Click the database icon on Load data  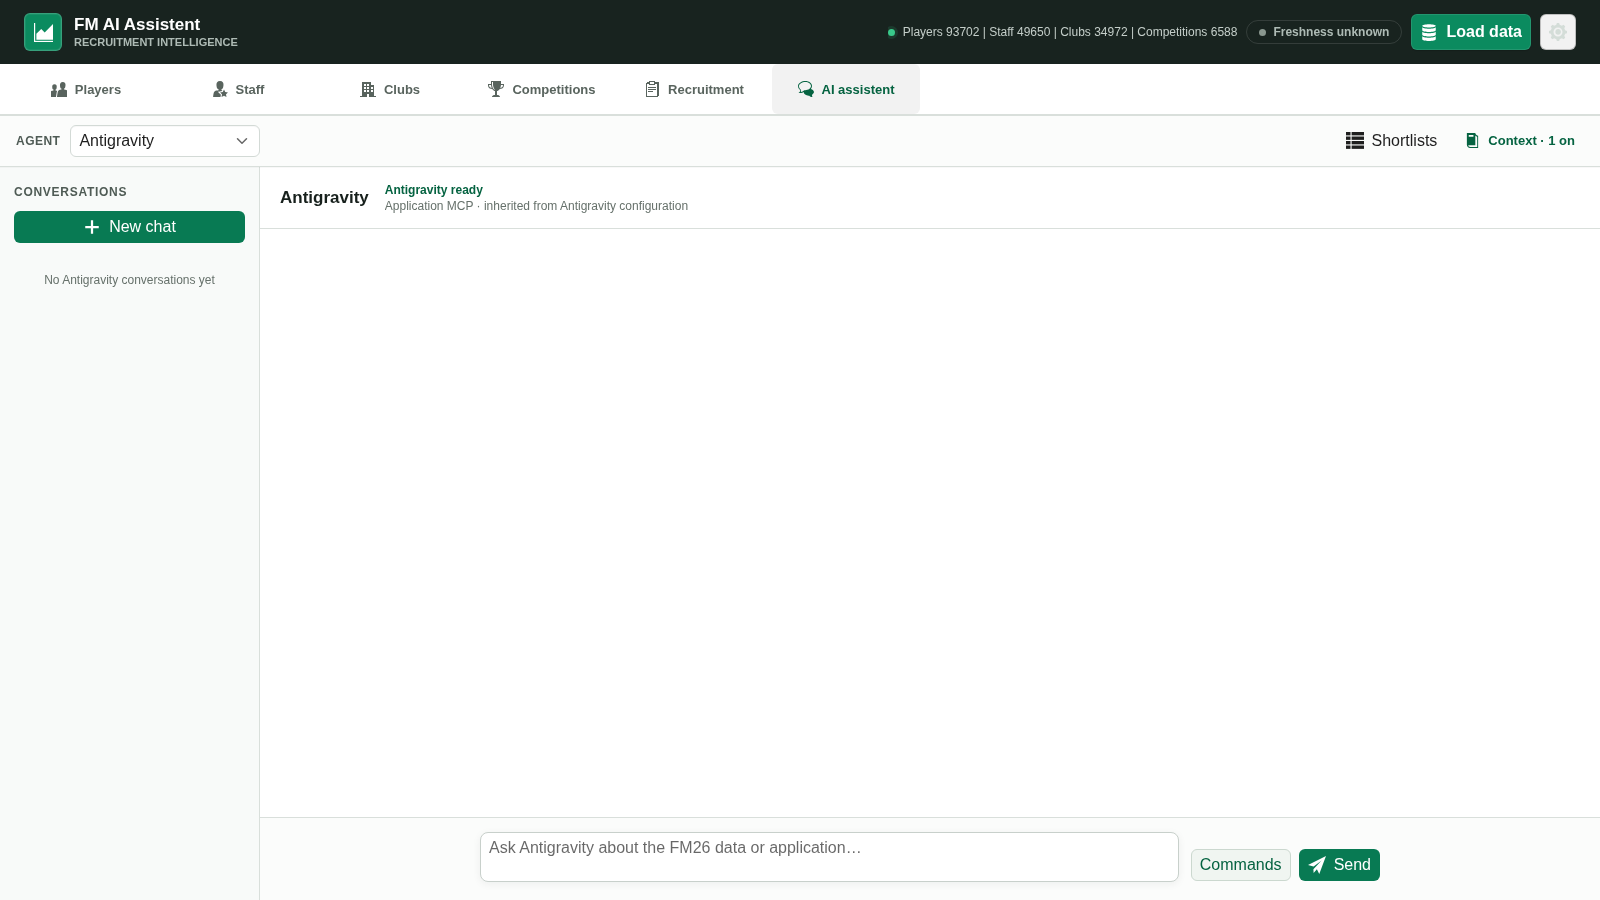[x=1429, y=32]
